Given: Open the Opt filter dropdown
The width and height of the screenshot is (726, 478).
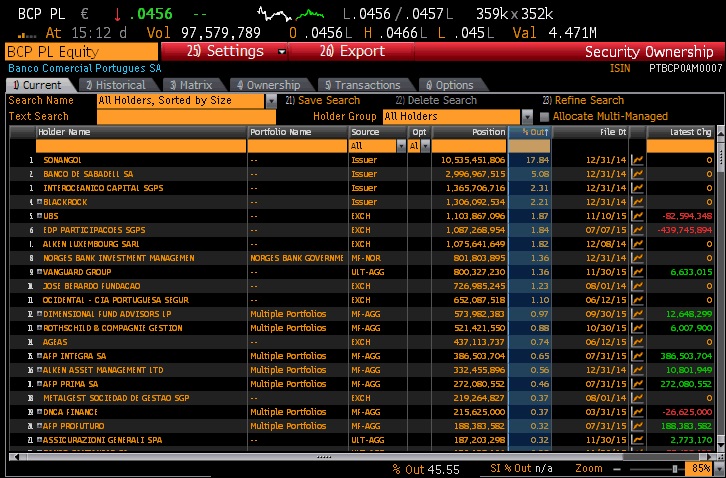Looking at the screenshot, I should coord(425,146).
